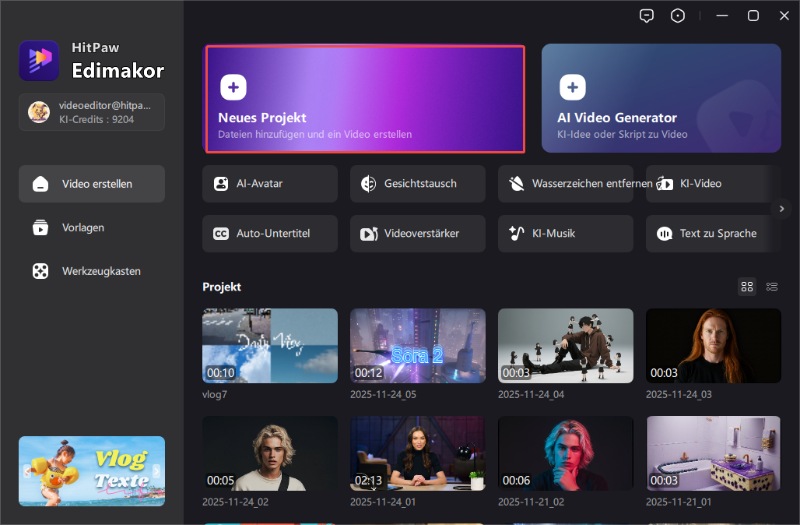The image size is (800, 525).
Task: Launch the KI-Musik tool
Action: pyautogui.click(x=565, y=234)
